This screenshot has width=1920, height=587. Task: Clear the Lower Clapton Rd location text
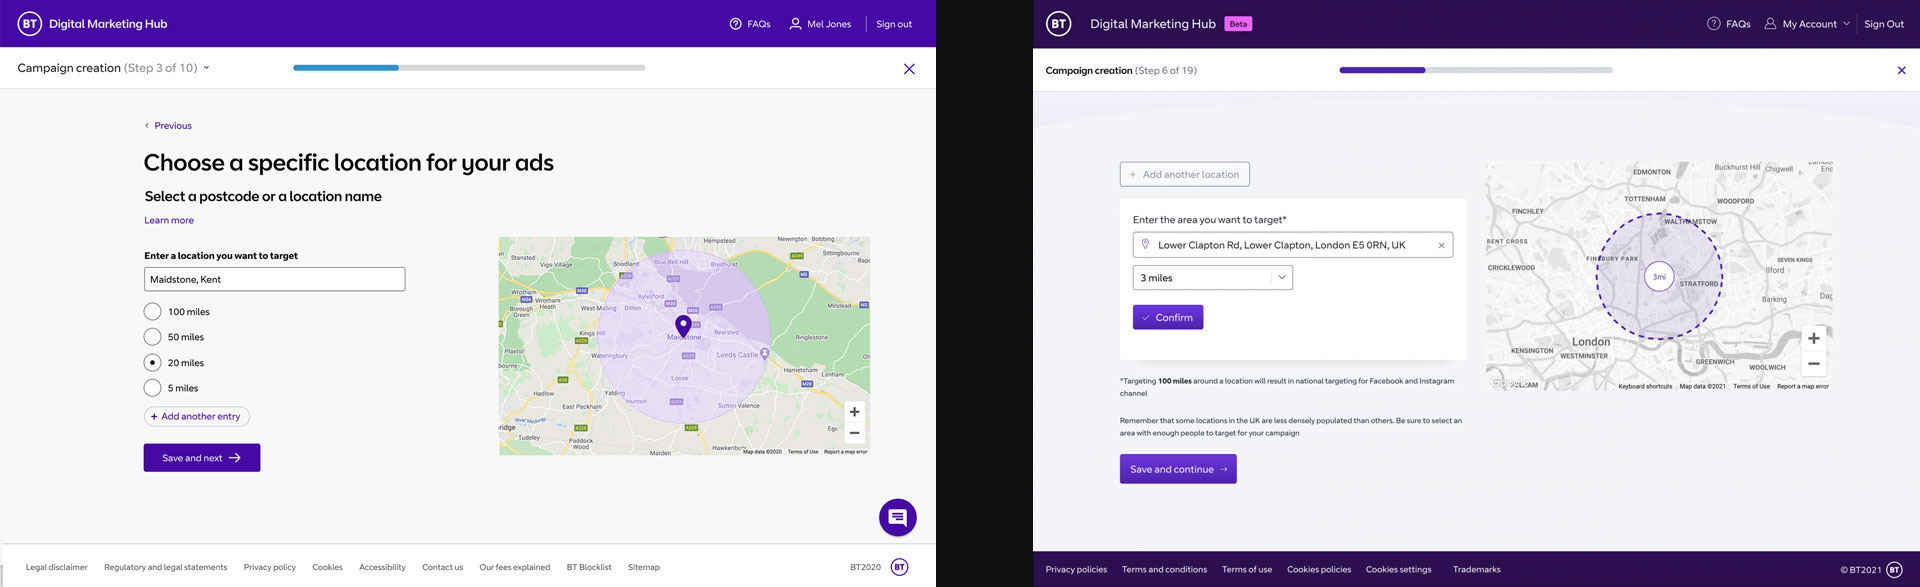1441,245
